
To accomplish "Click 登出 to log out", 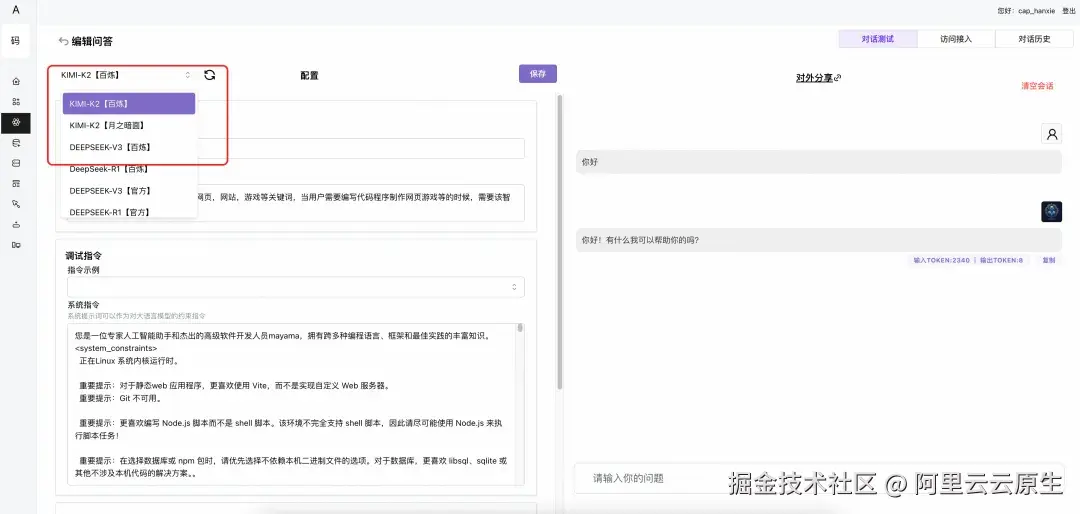I will pyautogui.click(x=1068, y=11).
